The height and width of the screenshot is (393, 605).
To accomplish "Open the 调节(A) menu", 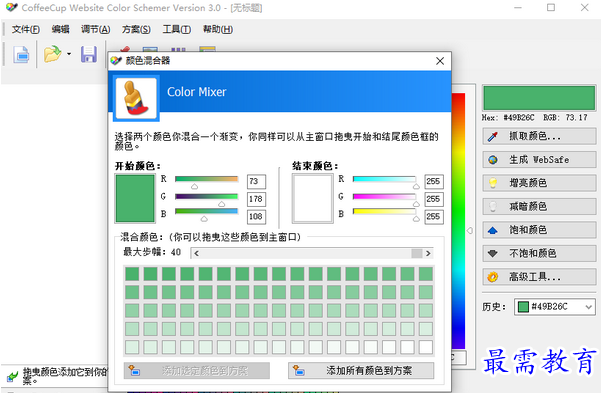I will pos(95,29).
